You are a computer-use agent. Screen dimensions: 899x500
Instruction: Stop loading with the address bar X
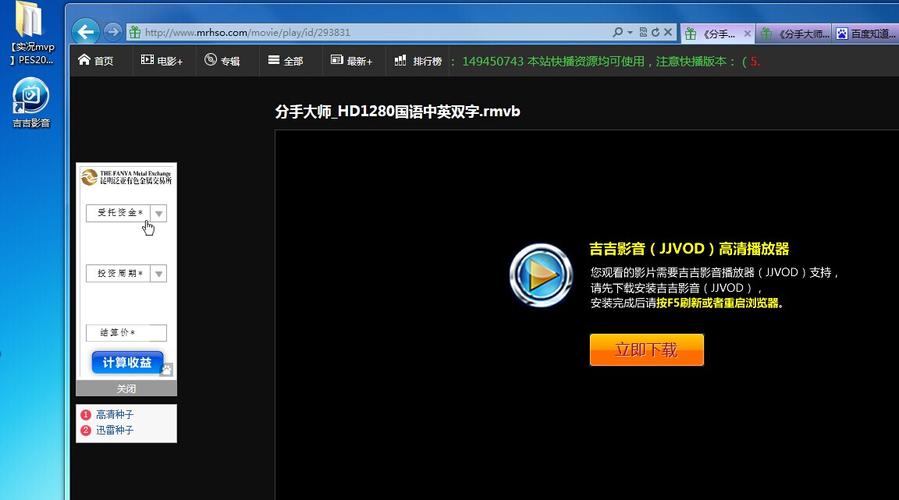pos(668,32)
